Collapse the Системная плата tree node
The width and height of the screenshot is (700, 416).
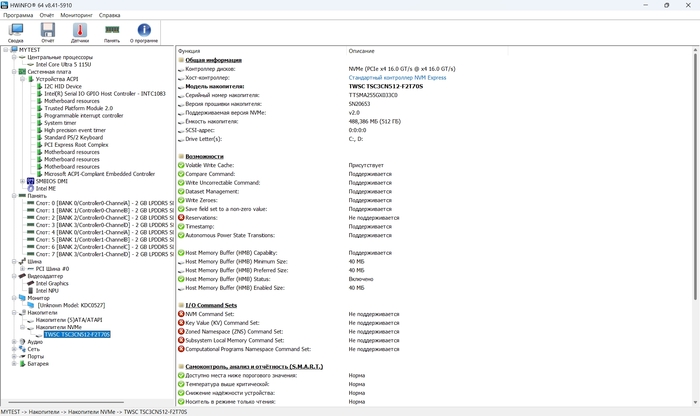point(14,72)
